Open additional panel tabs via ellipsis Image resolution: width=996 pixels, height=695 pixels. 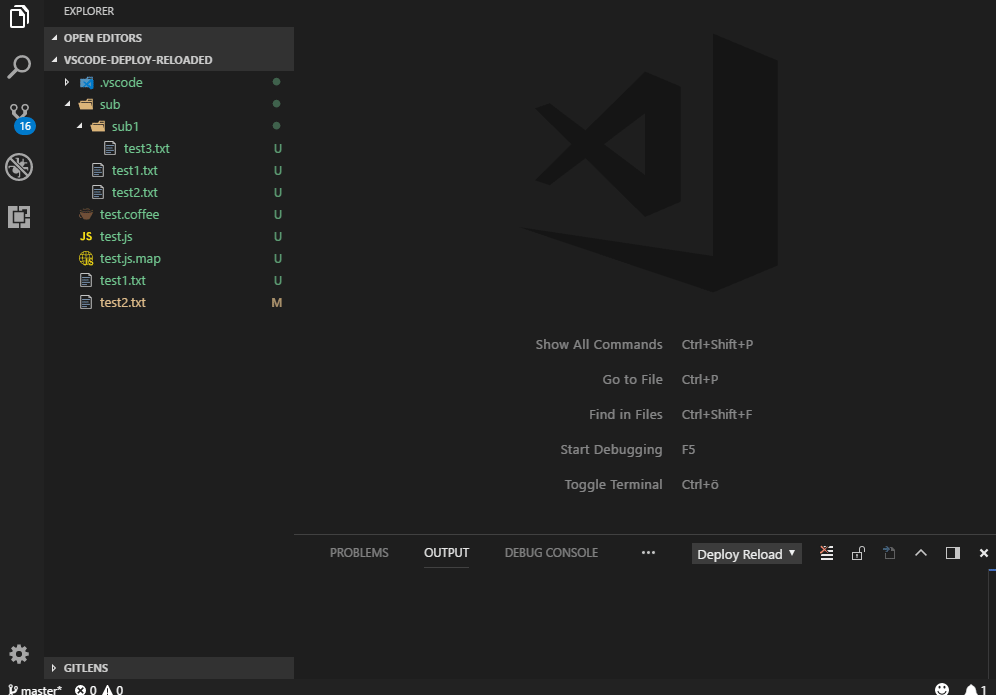[648, 553]
